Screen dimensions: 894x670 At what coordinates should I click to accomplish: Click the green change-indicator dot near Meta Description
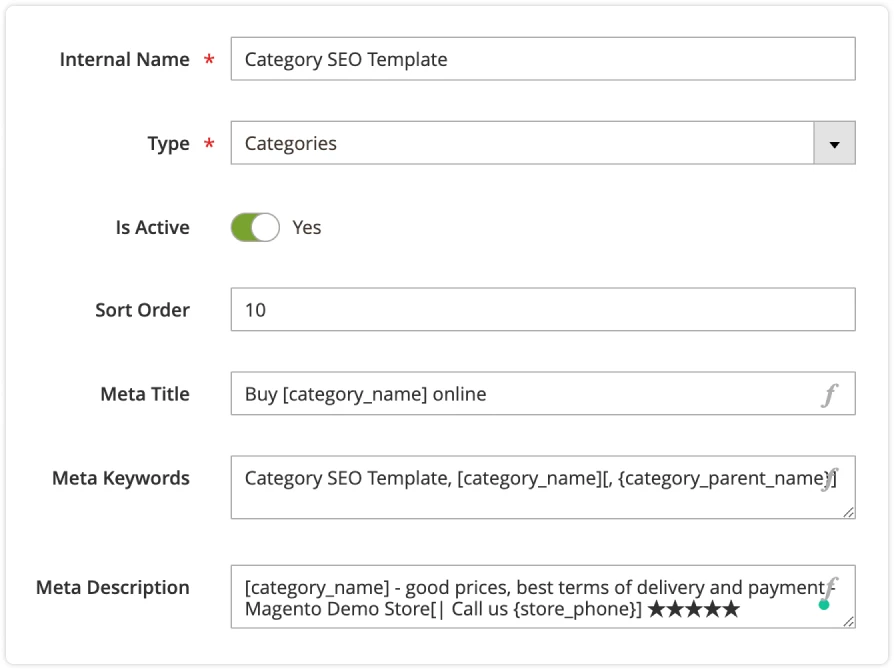(x=824, y=602)
